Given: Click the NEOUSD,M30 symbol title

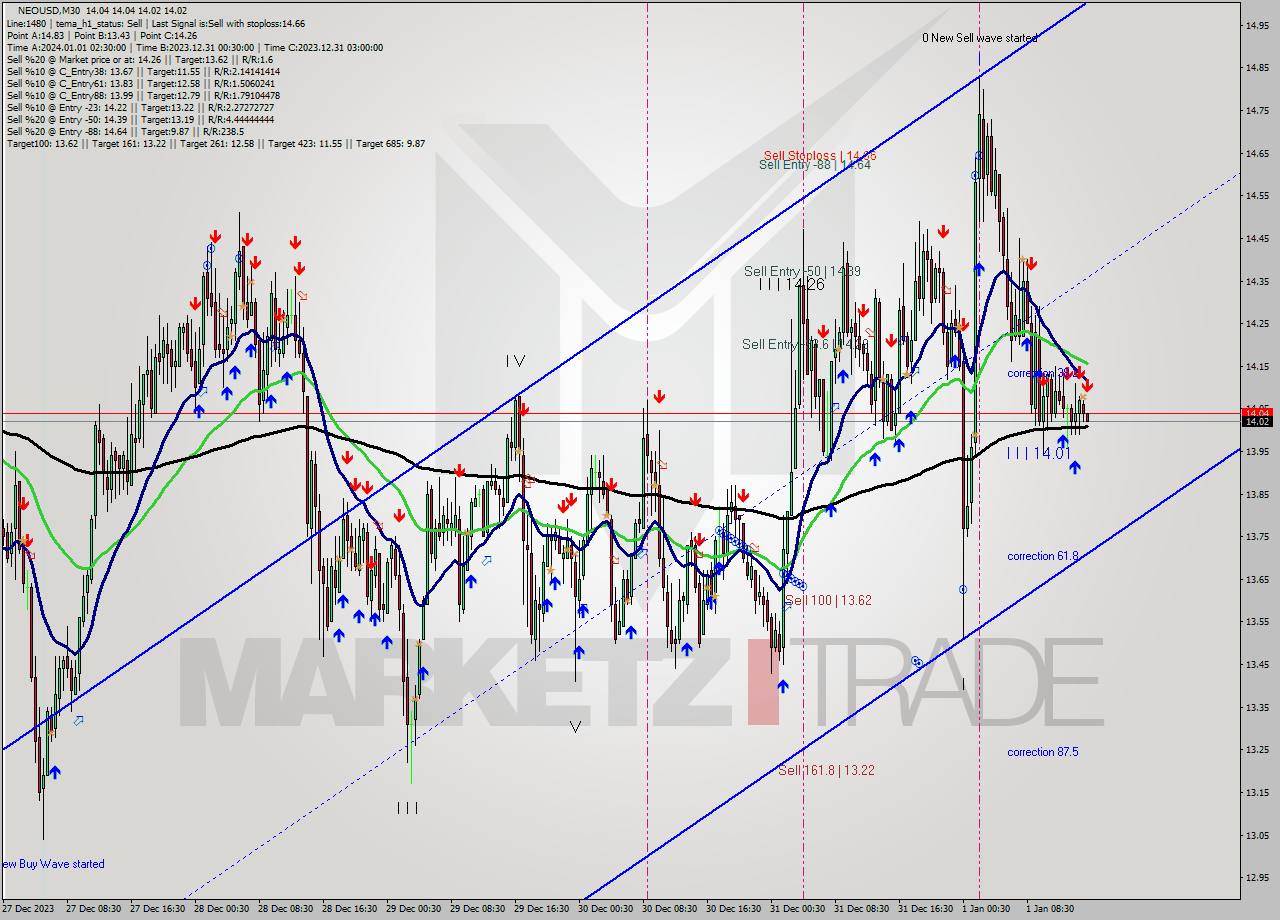Looking at the screenshot, I should 49,11.
